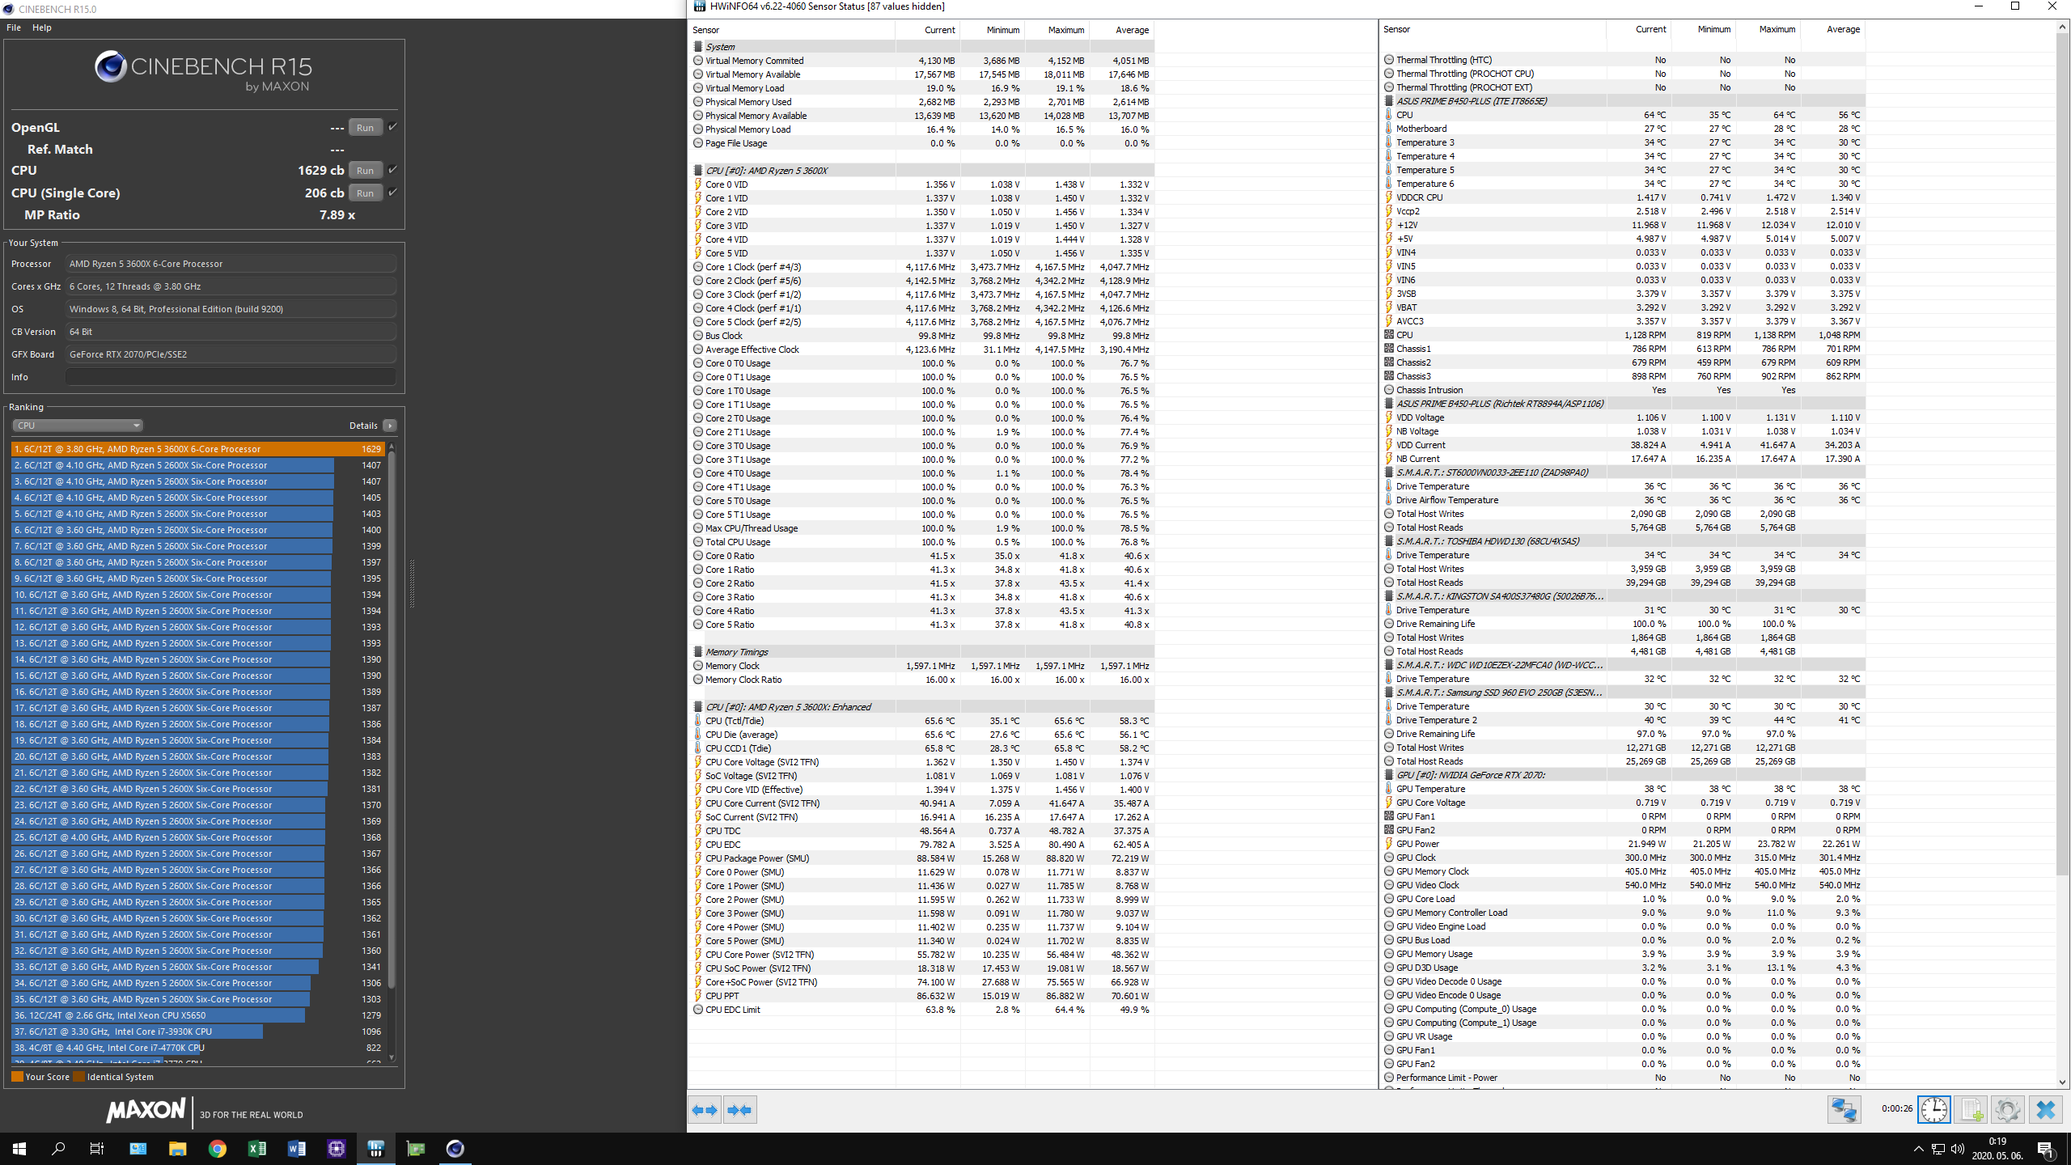The width and height of the screenshot is (2071, 1165).
Task: Select the Average Effective Clock row
Action: coord(921,350)
